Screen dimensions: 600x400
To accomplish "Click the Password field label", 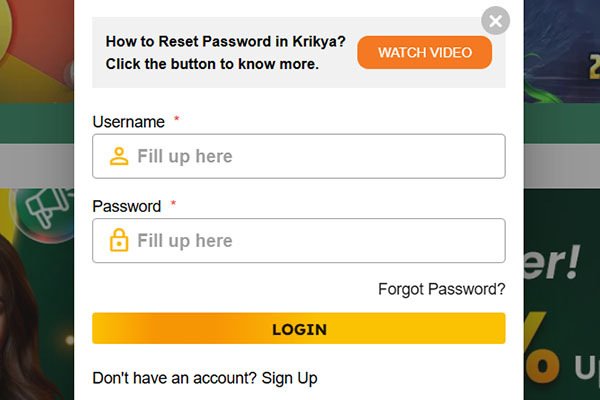I will point(126,207).
